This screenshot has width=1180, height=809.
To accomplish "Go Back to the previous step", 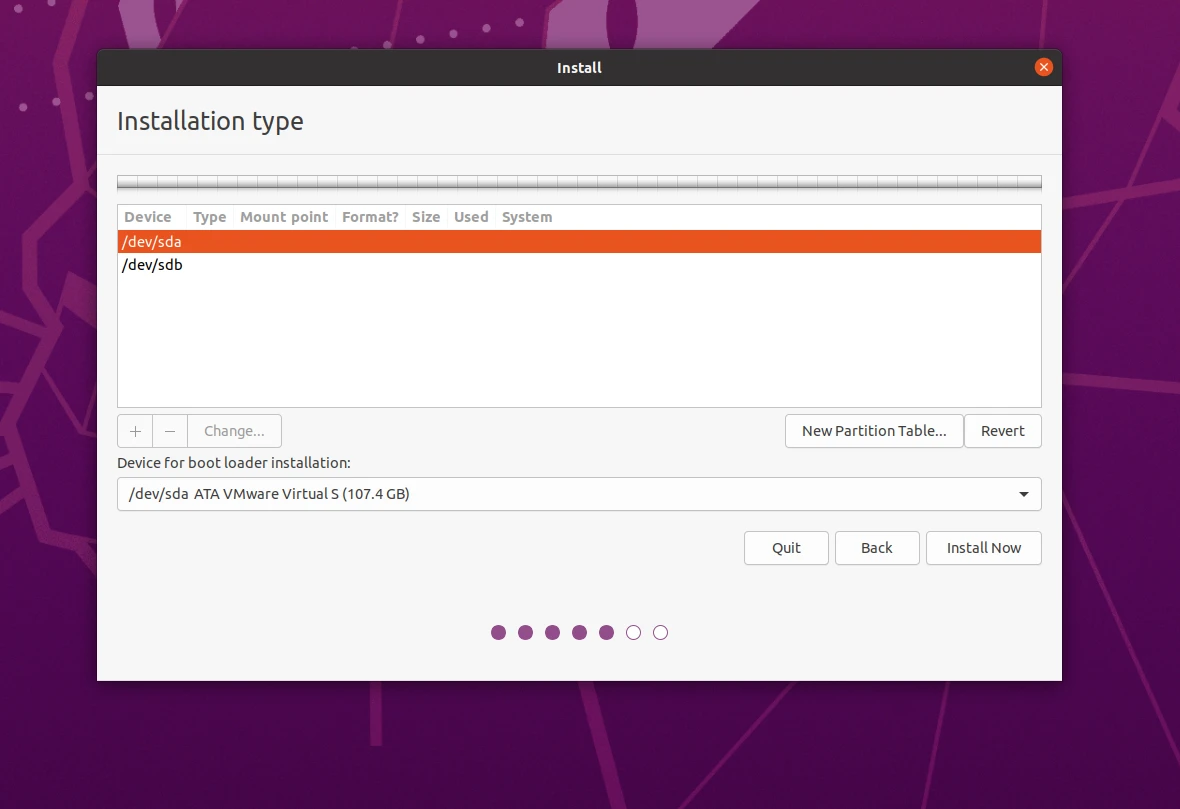I will click(876, 548).
